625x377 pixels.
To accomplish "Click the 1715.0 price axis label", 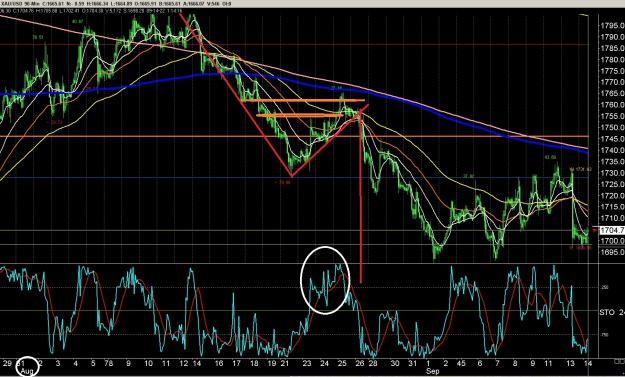I will (613, 207).
